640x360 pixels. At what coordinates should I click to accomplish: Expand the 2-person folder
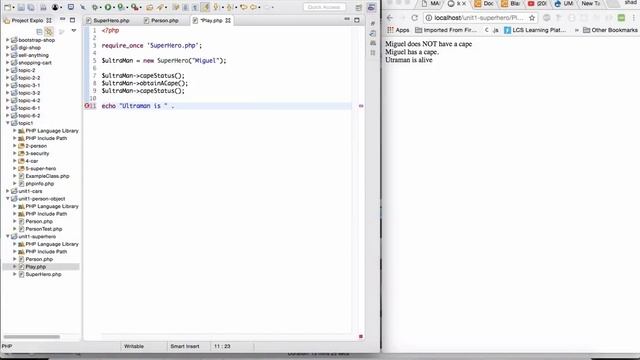click(15, 146)
